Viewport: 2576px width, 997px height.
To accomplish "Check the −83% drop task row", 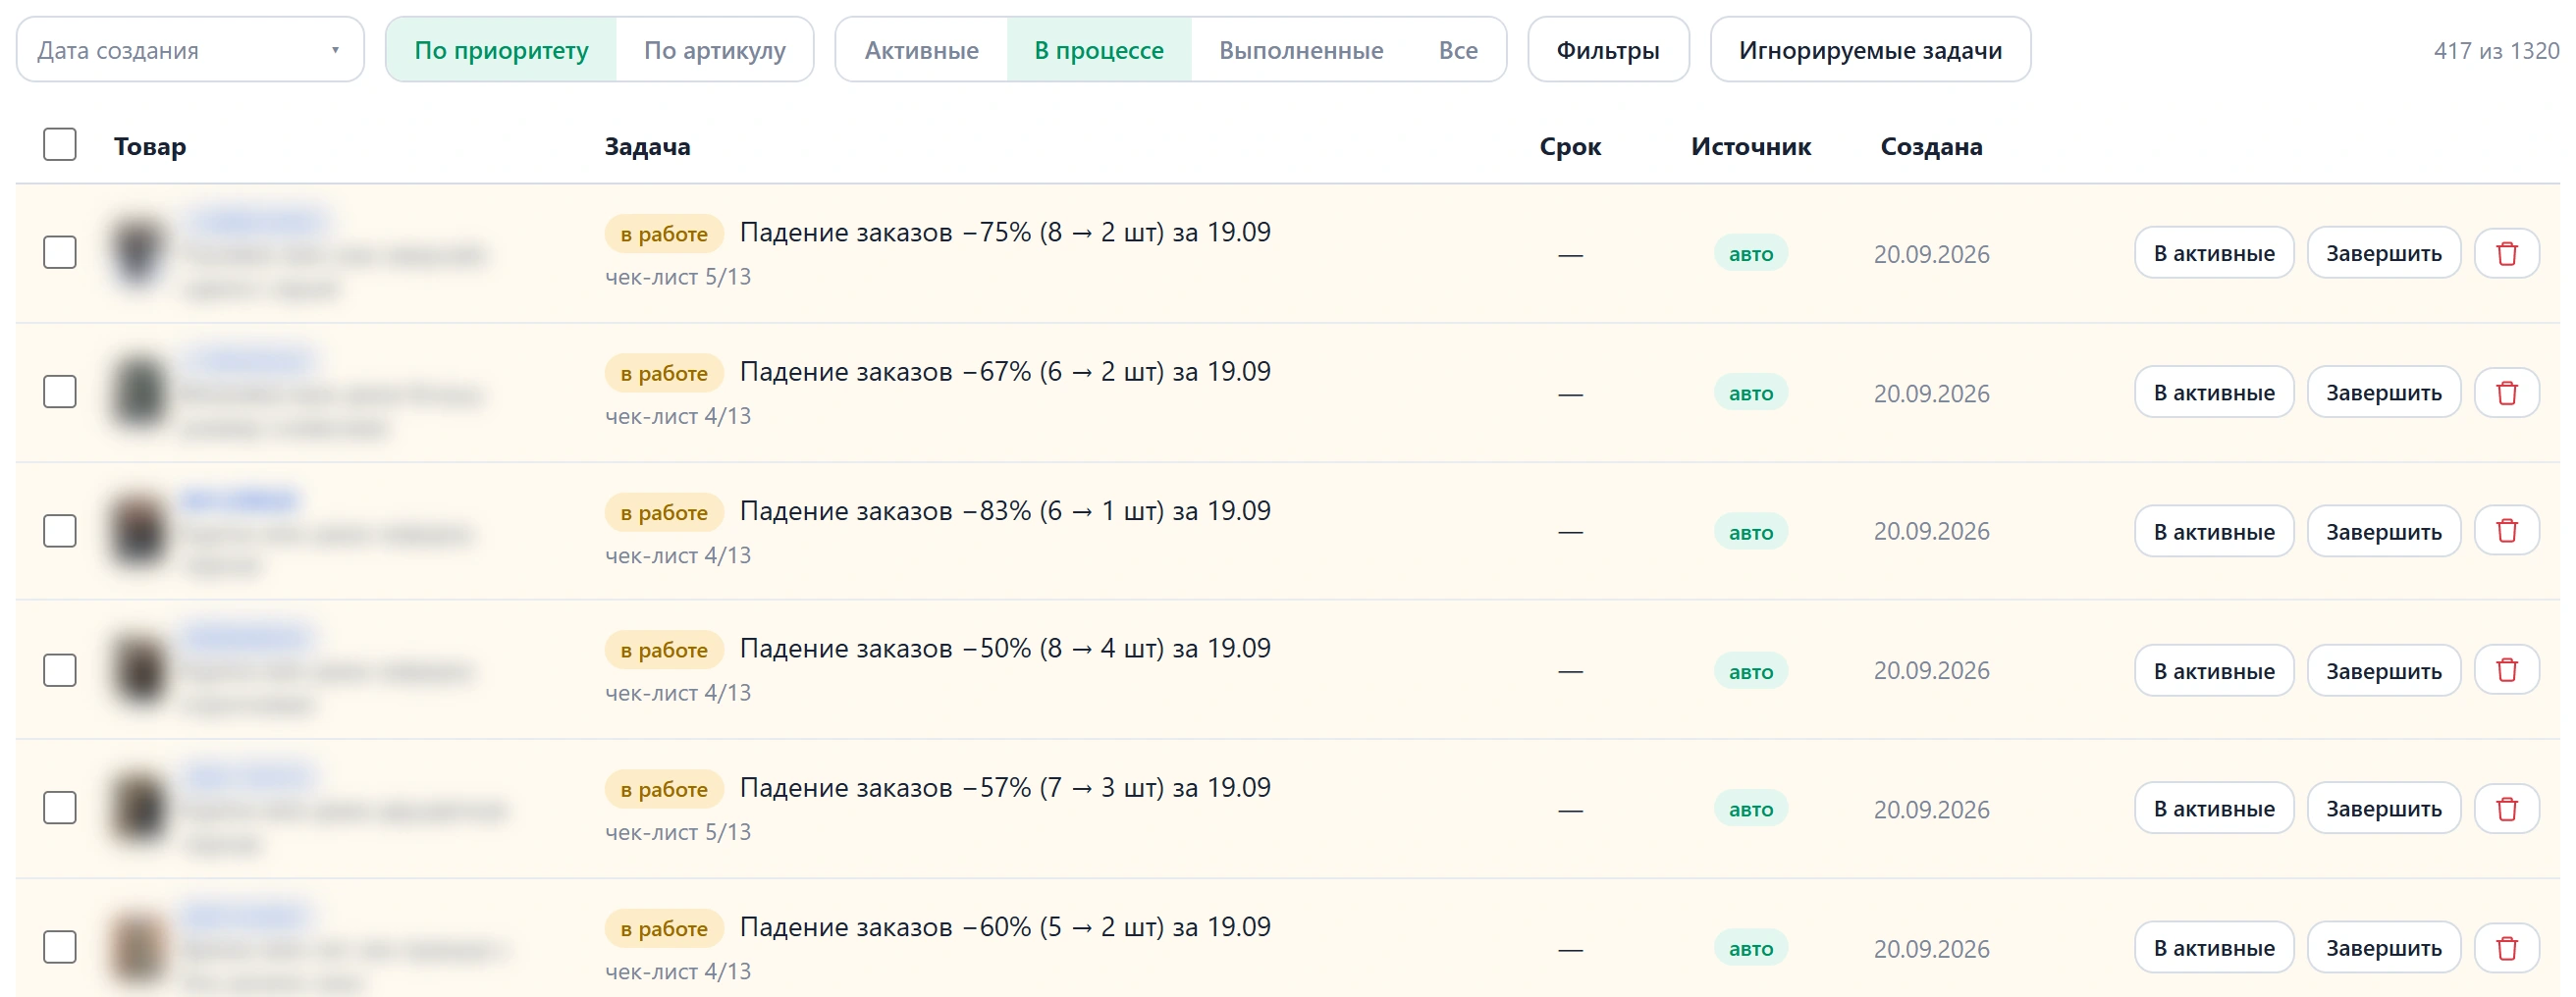I will [x=60, y=530].
